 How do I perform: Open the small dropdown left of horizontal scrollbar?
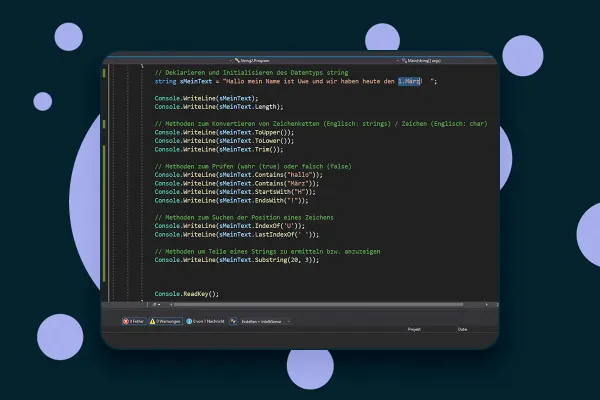(x=157, y=305)
